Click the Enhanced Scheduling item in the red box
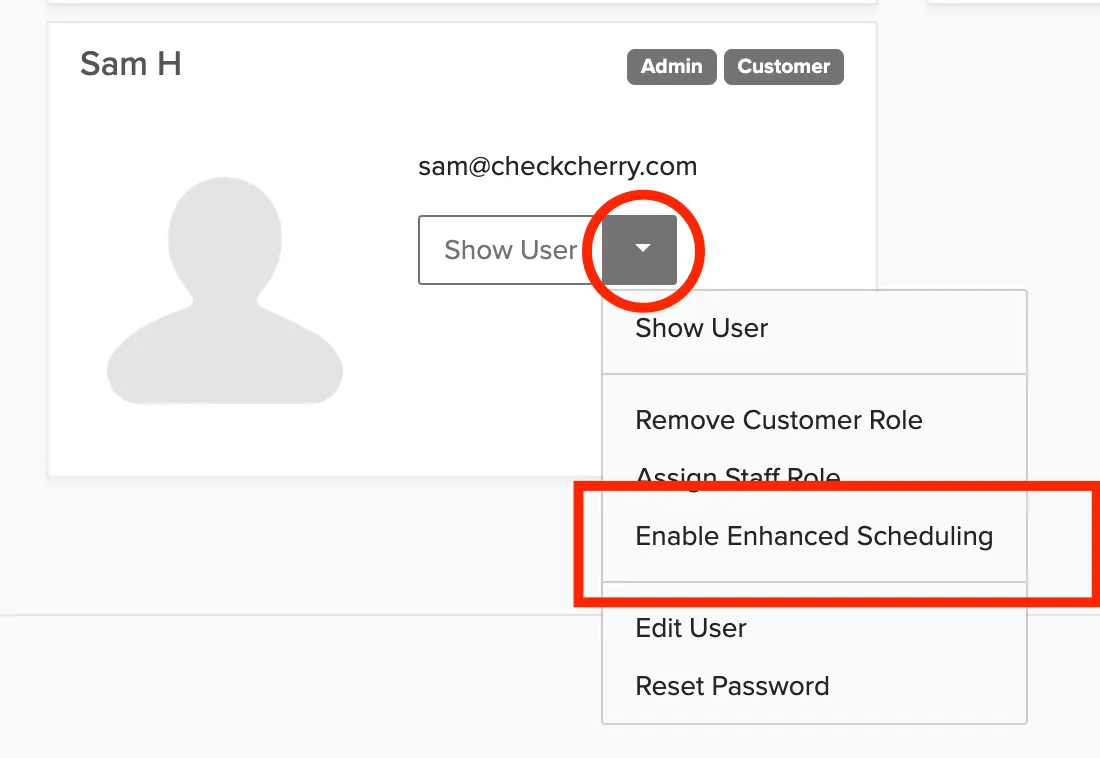The image size is (1100, 758). click(814, 536)
